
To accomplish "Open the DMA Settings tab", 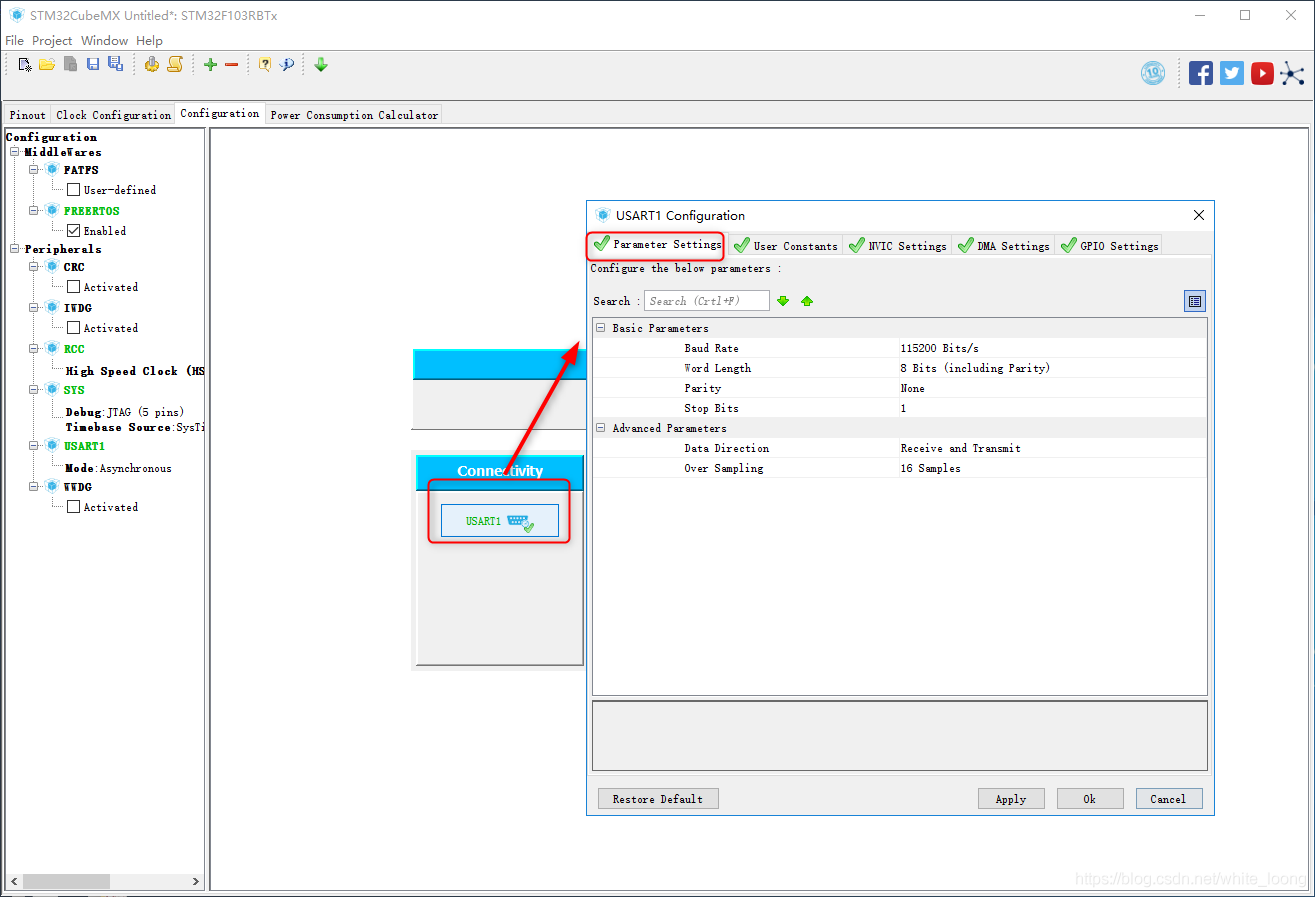I will point(1003,245).
